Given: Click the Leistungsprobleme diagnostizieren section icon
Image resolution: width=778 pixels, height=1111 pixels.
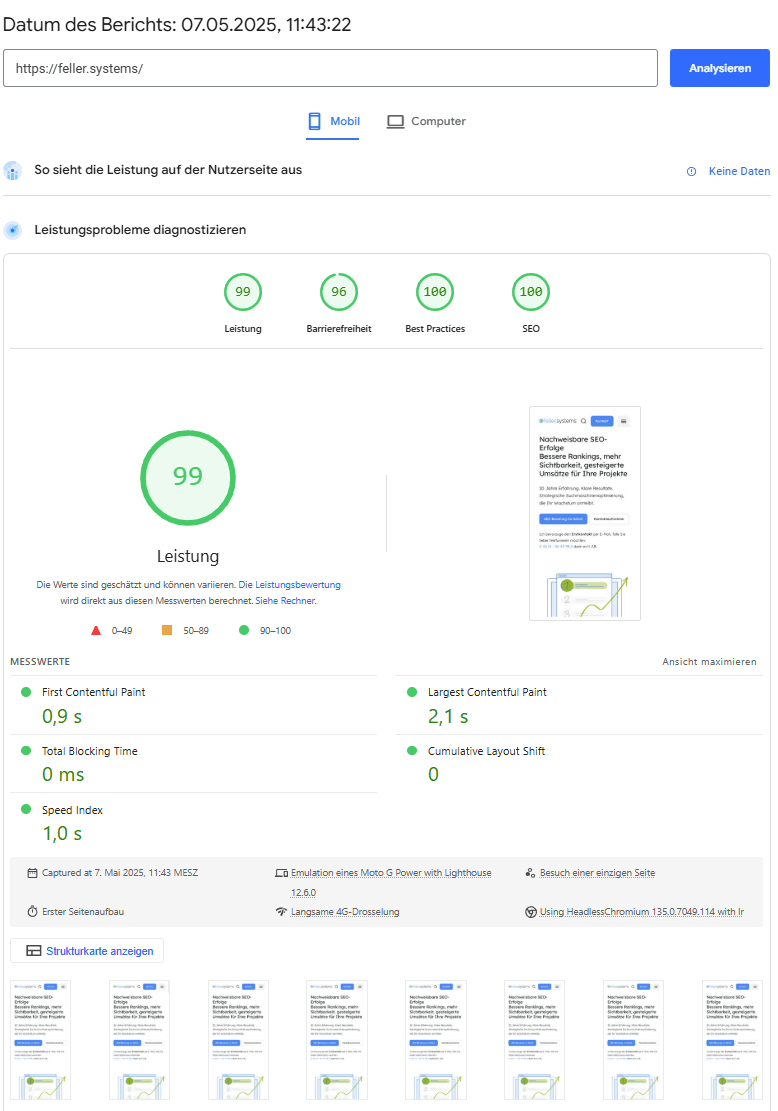Looking at the screenshot, I should [13, 230].
